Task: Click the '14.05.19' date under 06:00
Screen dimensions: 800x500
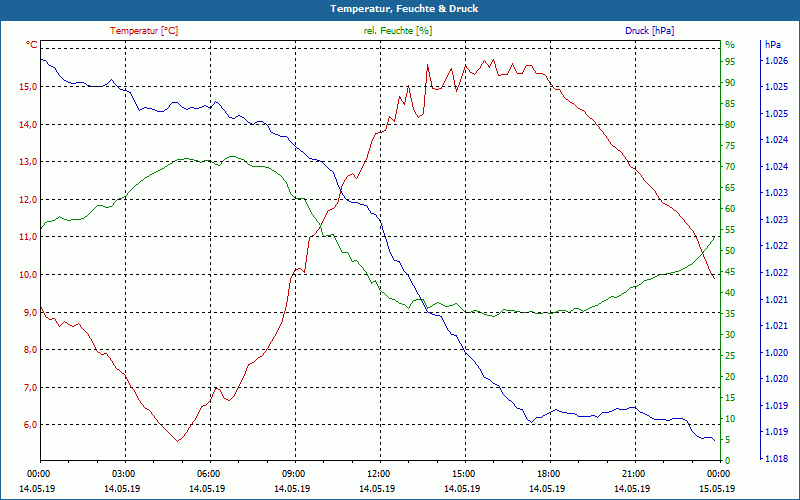Action: click(207, 488)
